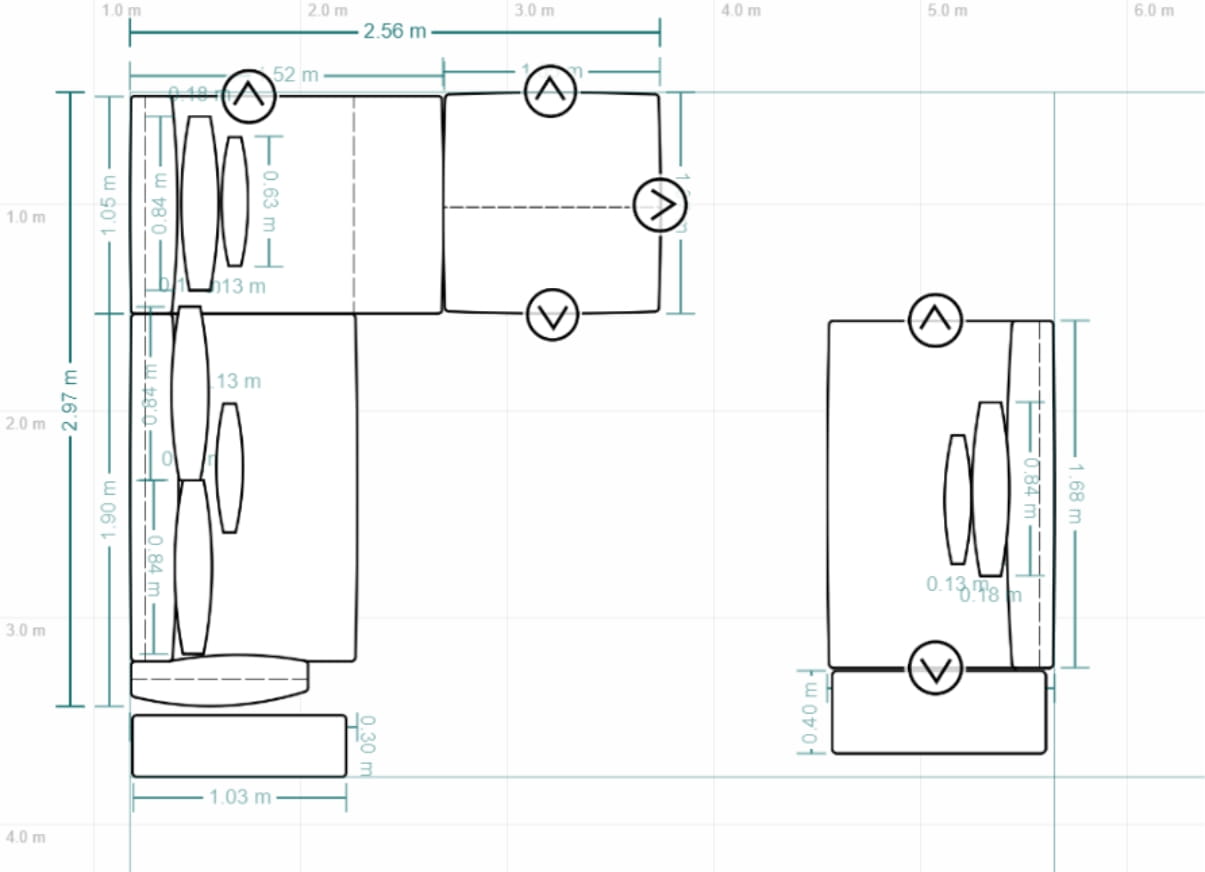The height and width of the screenshot is (872, 1205).
Task: Click the up arrow on the corner sofa's left section
Action: [x=249, y=97]
